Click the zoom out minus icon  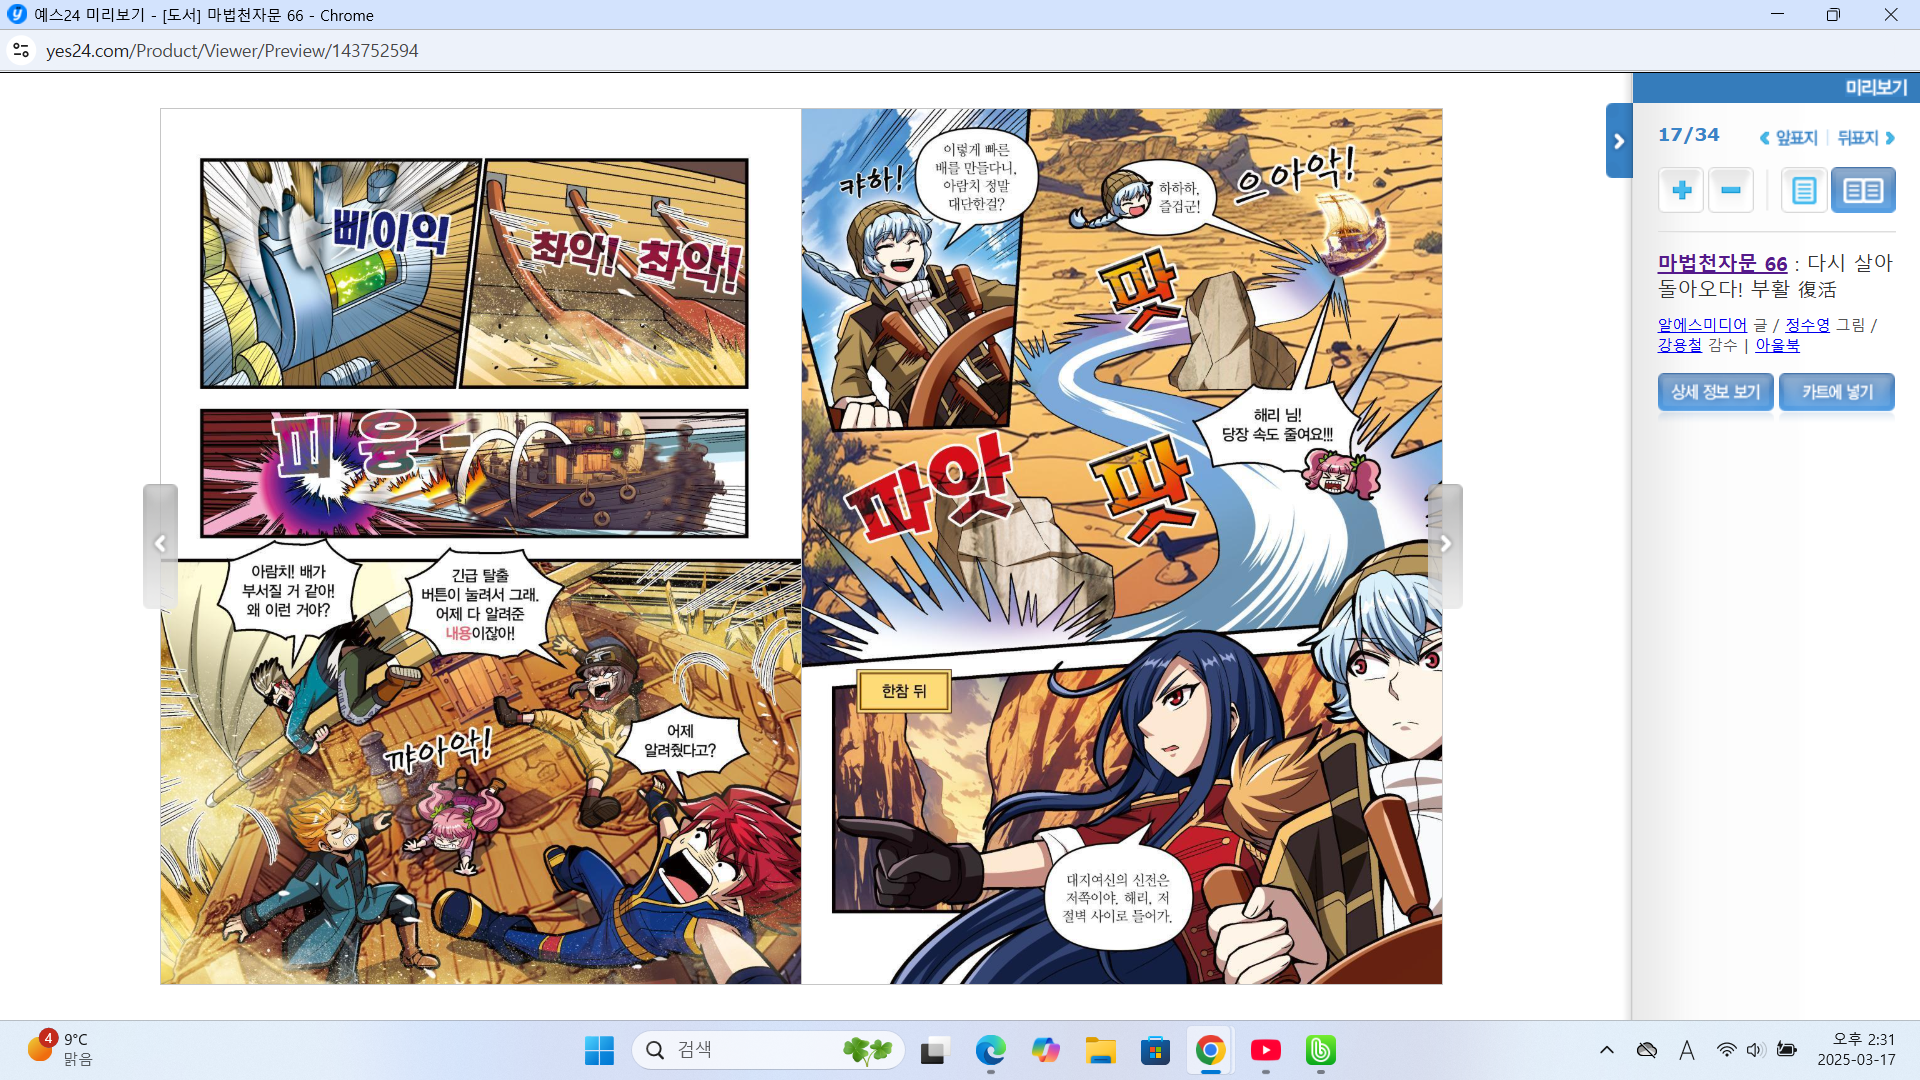click(x=1731, y=190)
